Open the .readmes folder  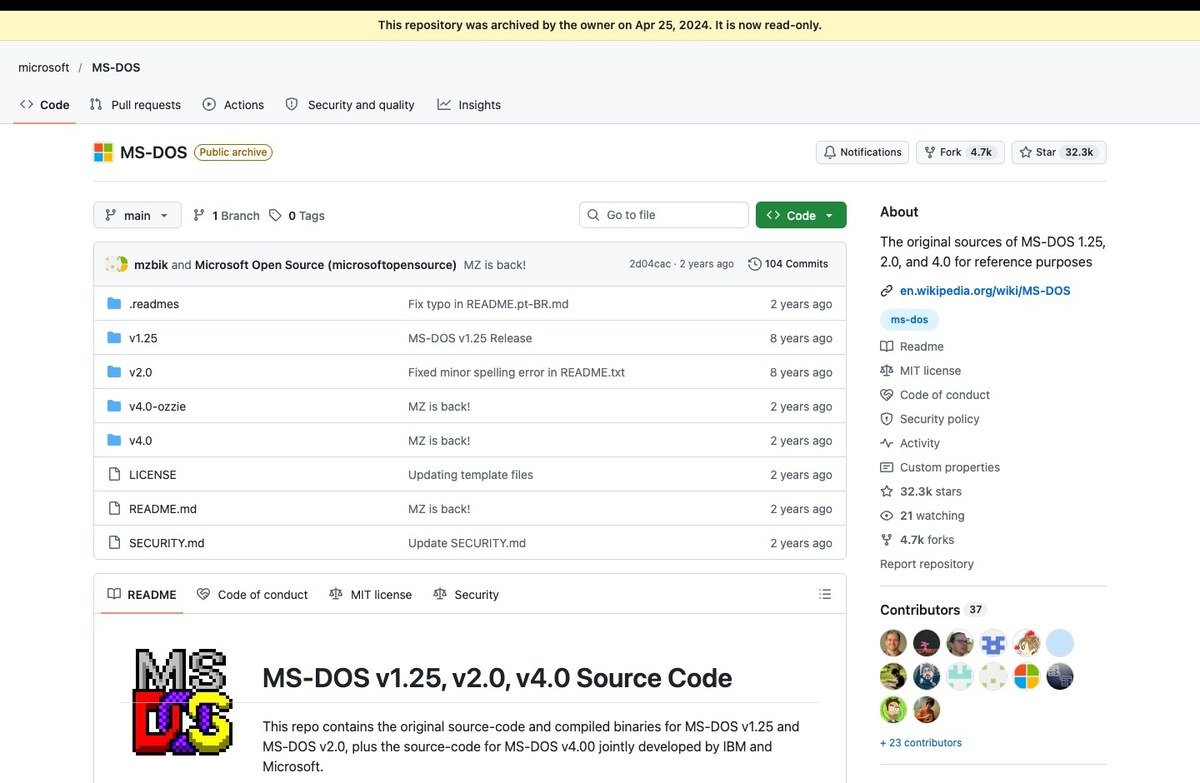pyautogui.click(x=154, y=304)
